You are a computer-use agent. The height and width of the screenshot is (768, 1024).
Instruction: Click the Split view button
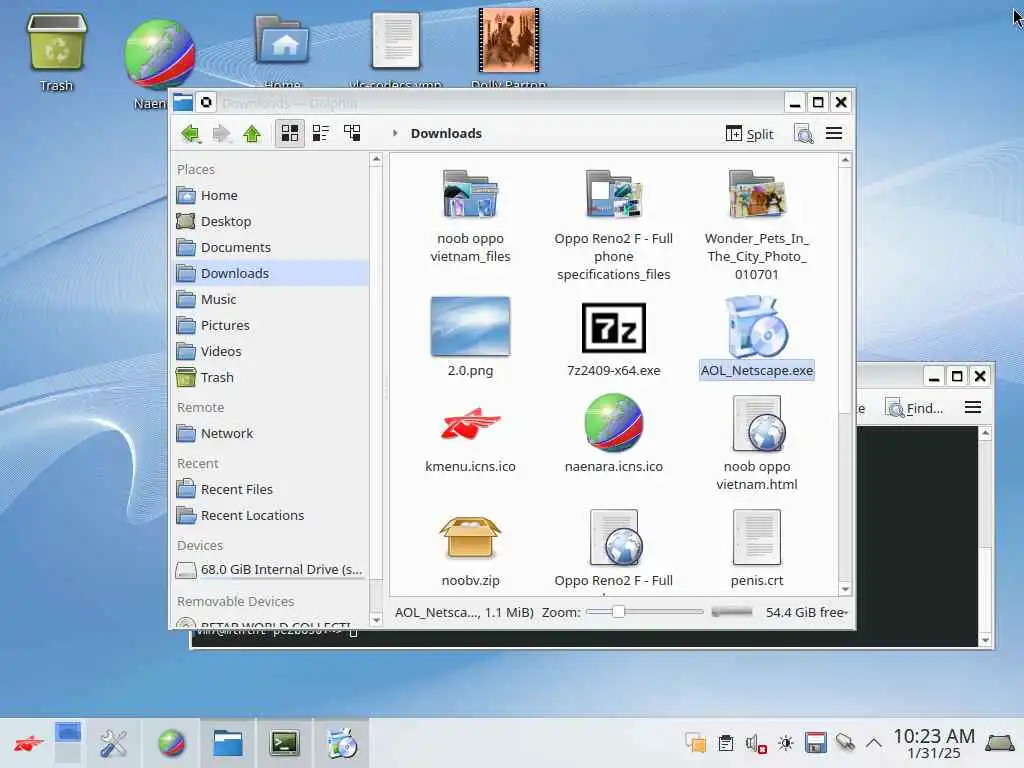pyautogui.click(x=749, y=134)
